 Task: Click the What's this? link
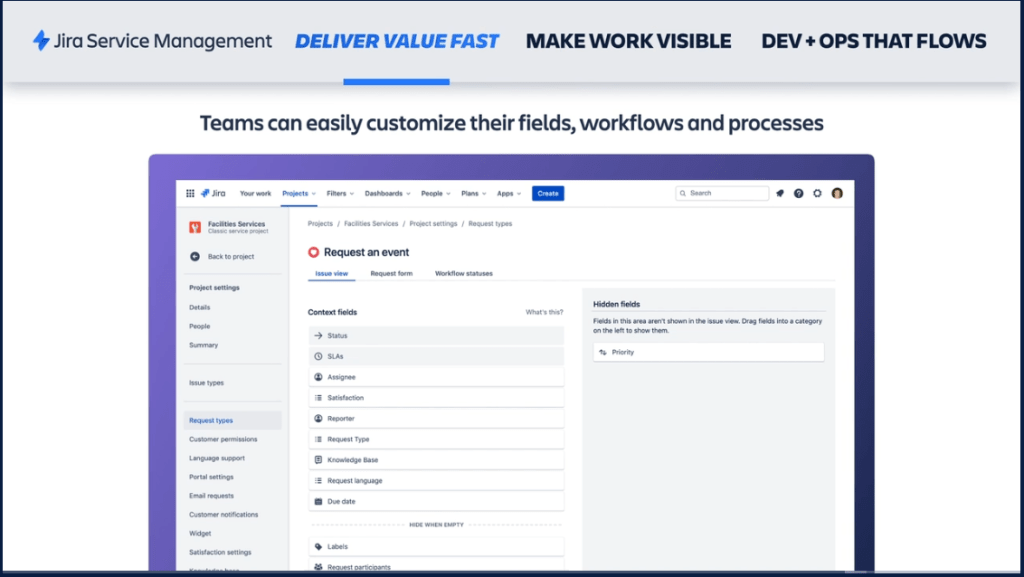pos(544,312)
